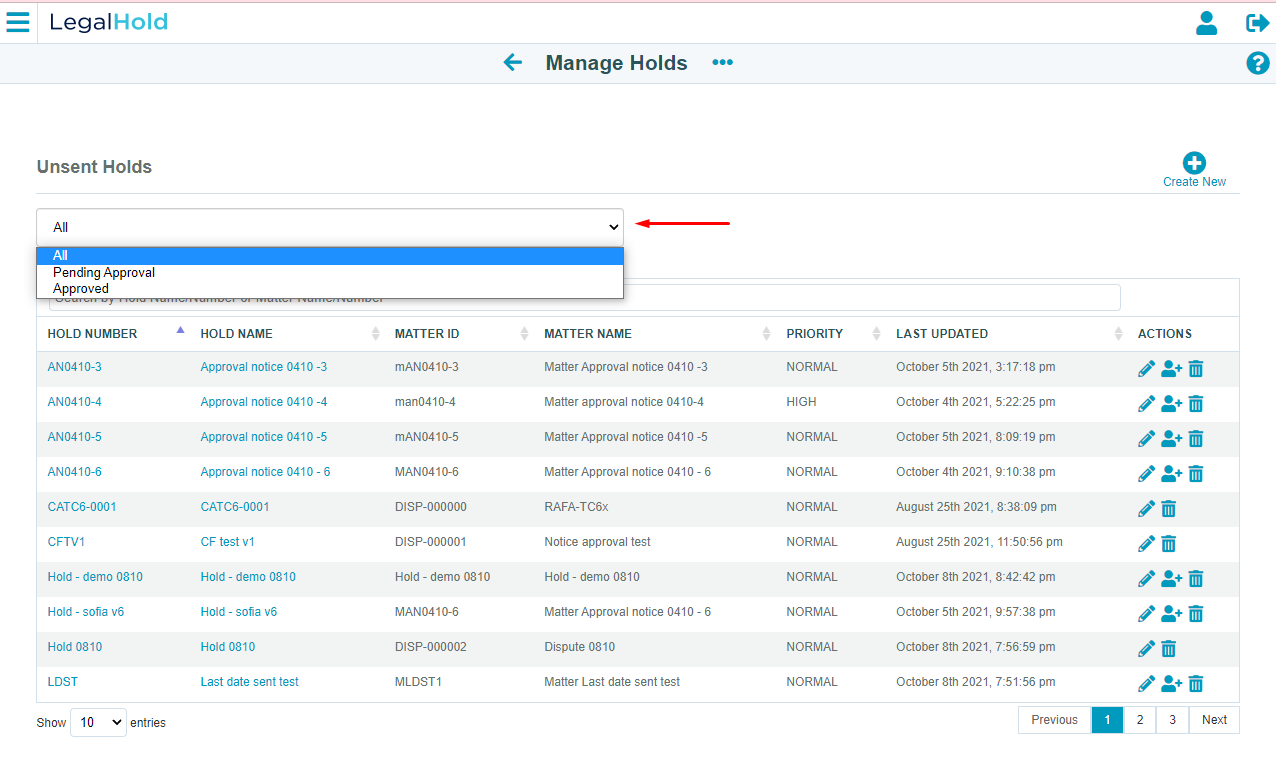
Task: Go to page 3 of results
Action: click(x=1172, y=720)
